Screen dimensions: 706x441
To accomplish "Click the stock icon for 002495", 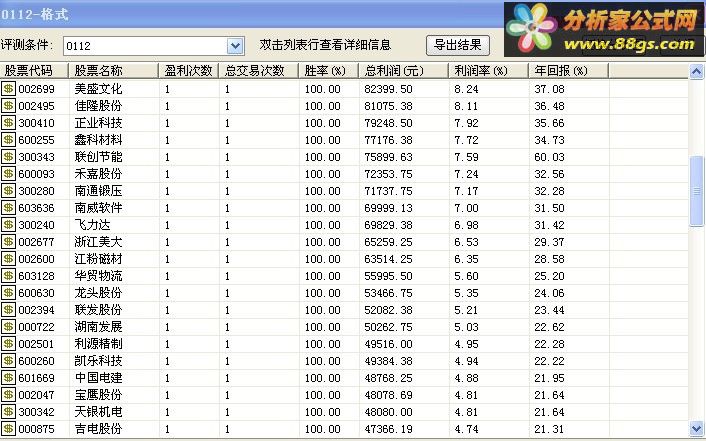I will 8,106.
